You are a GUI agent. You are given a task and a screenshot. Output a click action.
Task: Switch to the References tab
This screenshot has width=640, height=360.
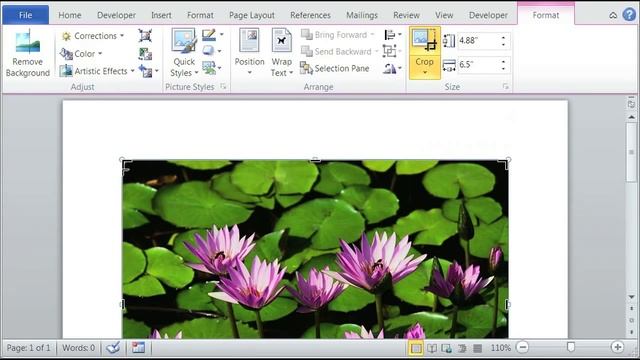point(310,15)
